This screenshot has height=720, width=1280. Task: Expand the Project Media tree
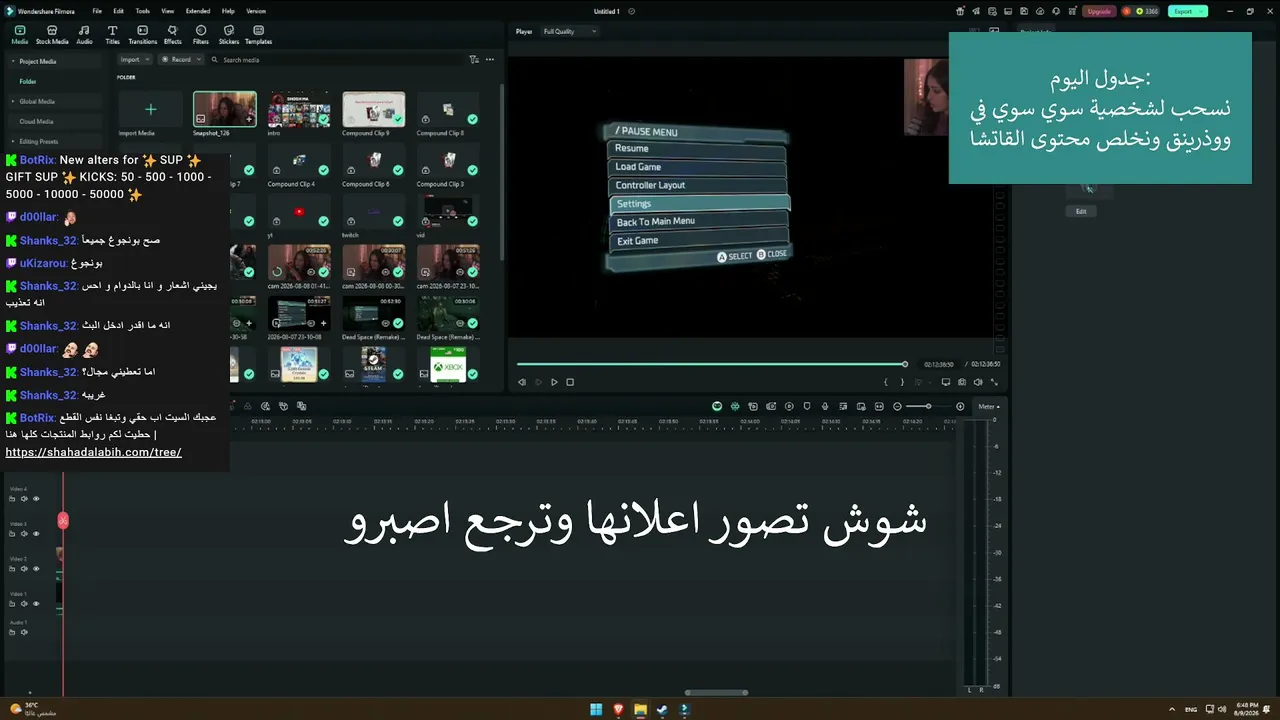coord(12,61)
